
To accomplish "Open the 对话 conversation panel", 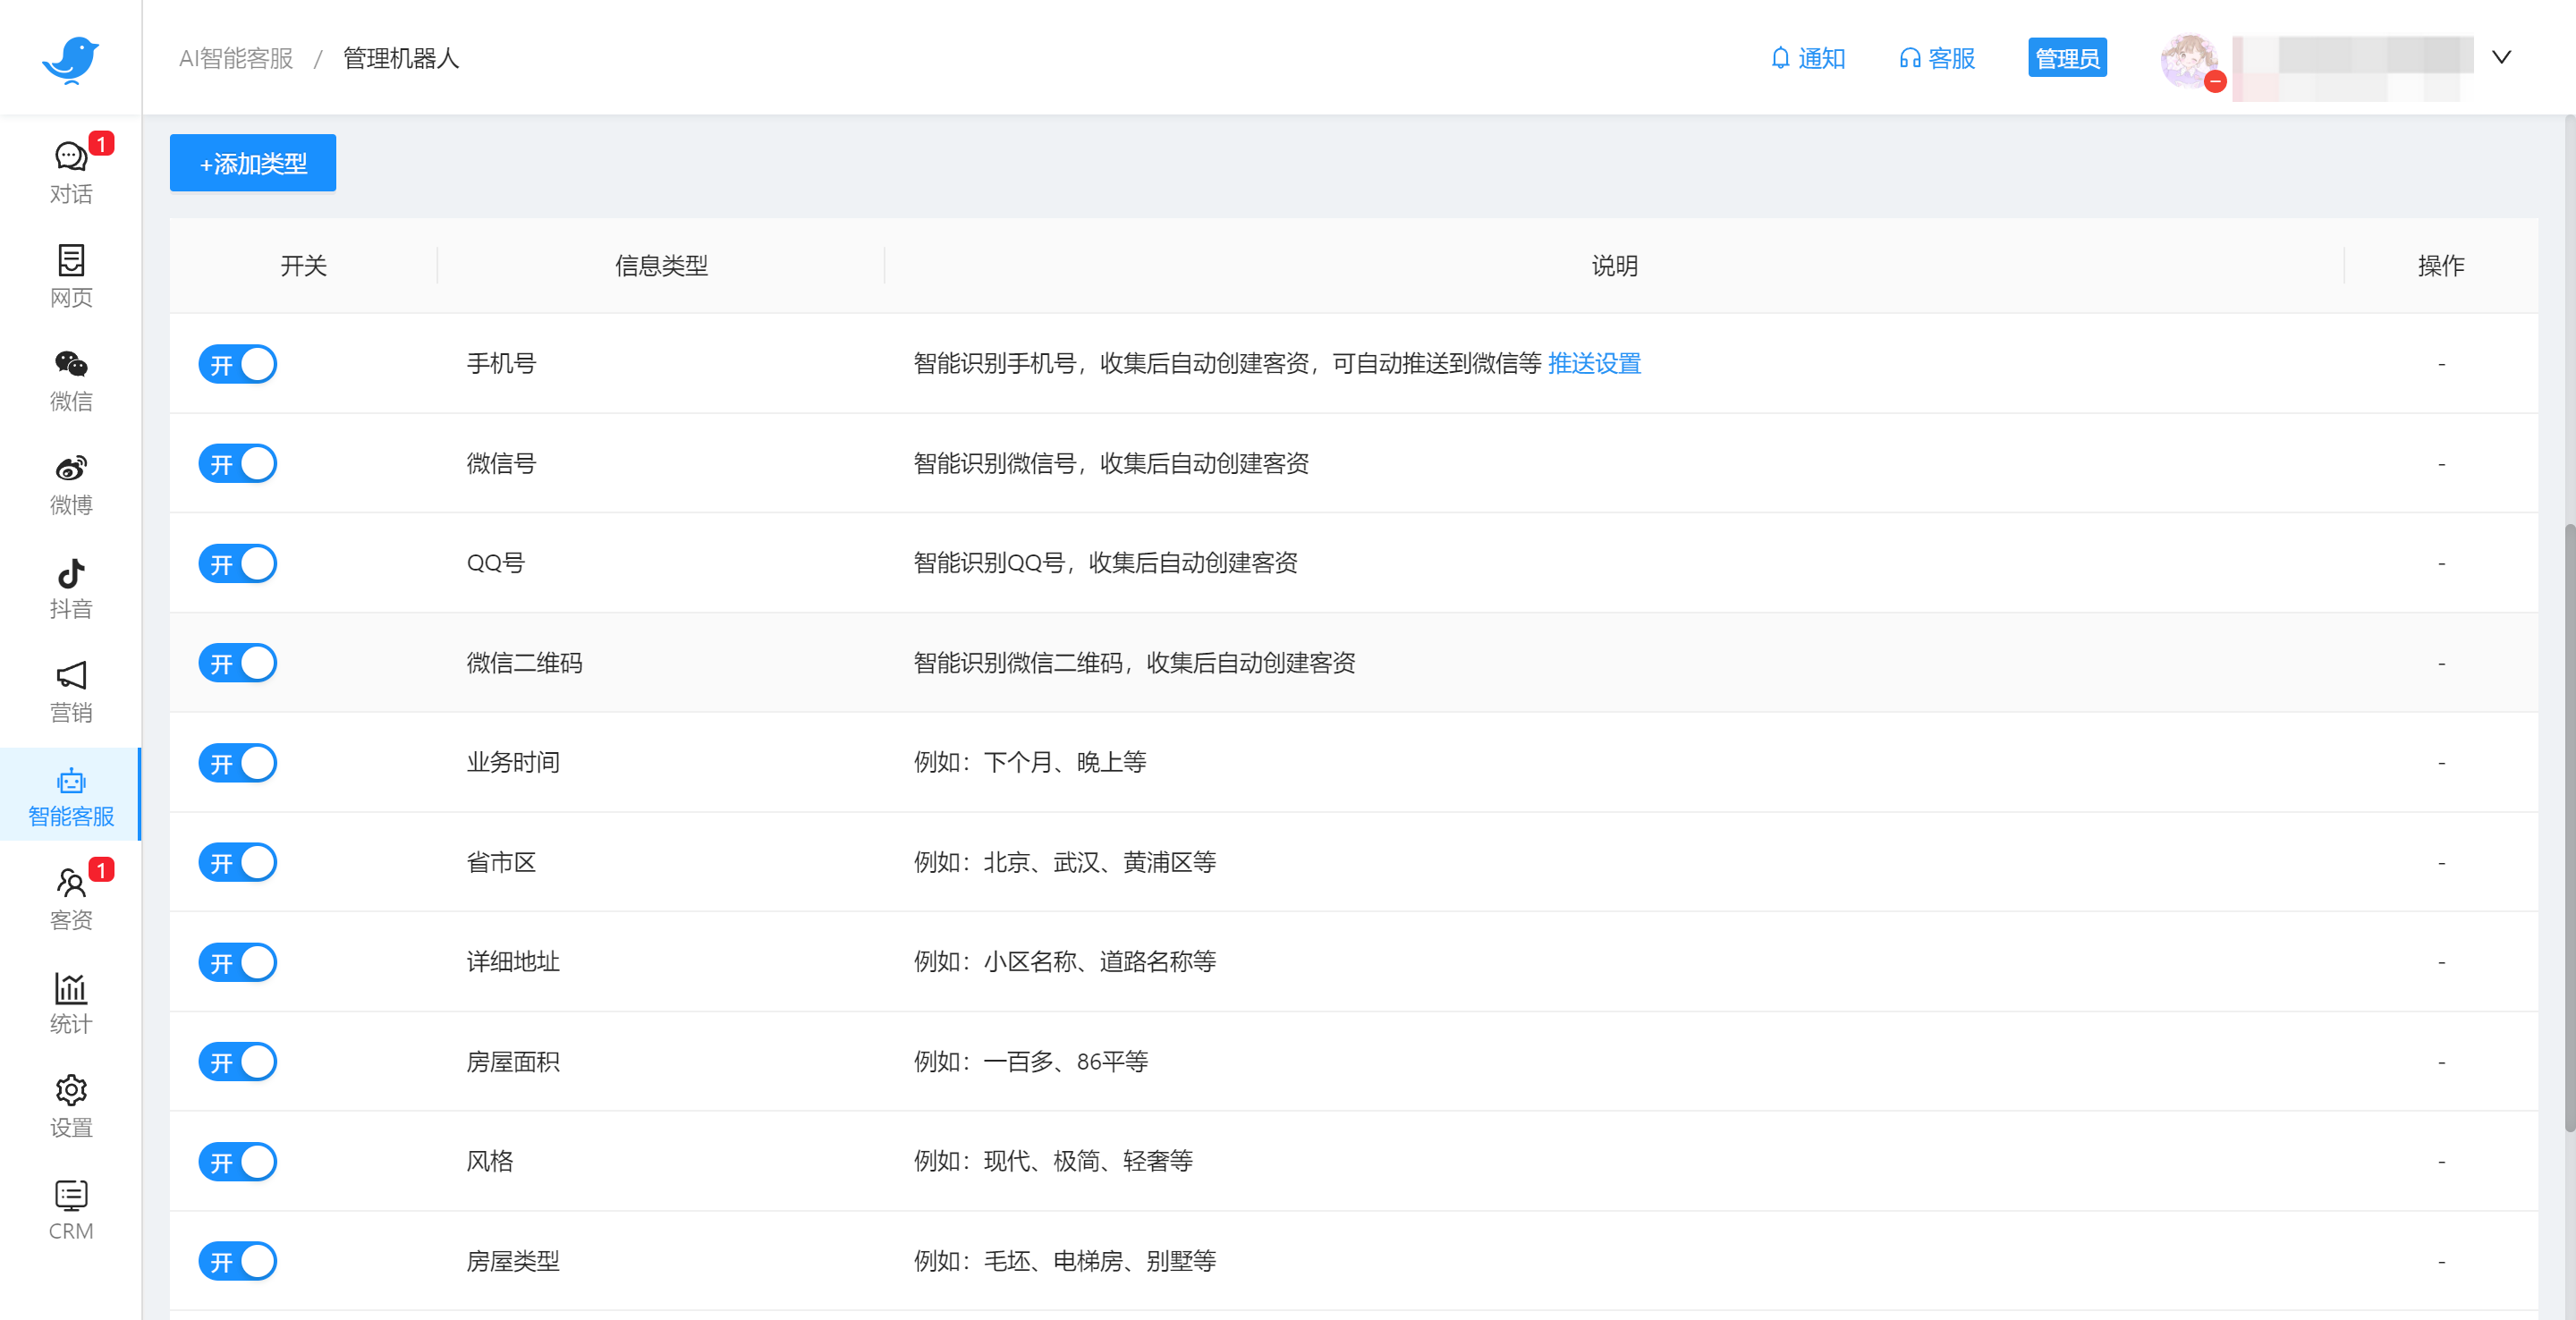I will 70,168.
